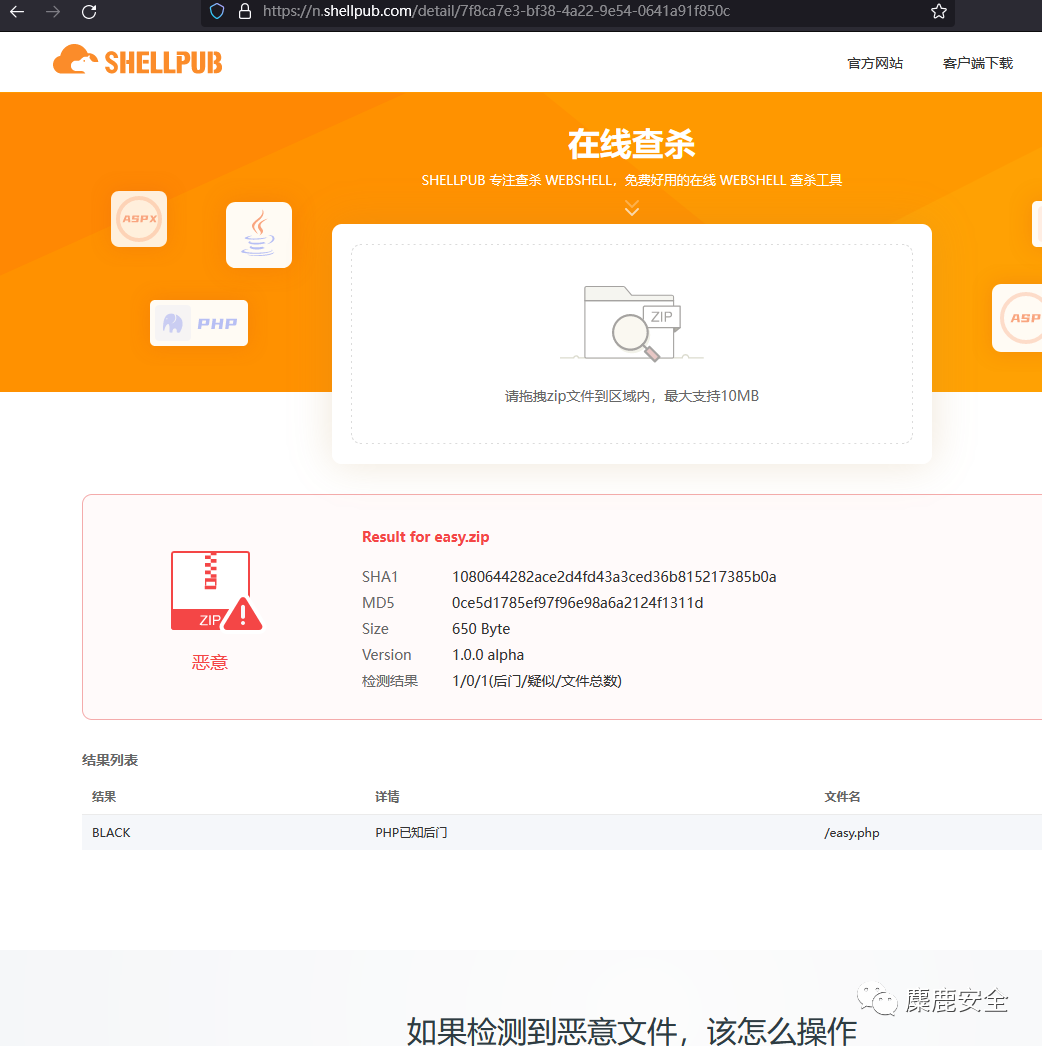Open the 客户端下载 navigation link
This screenshot has height=1046, width=1042.
point(977,63)
